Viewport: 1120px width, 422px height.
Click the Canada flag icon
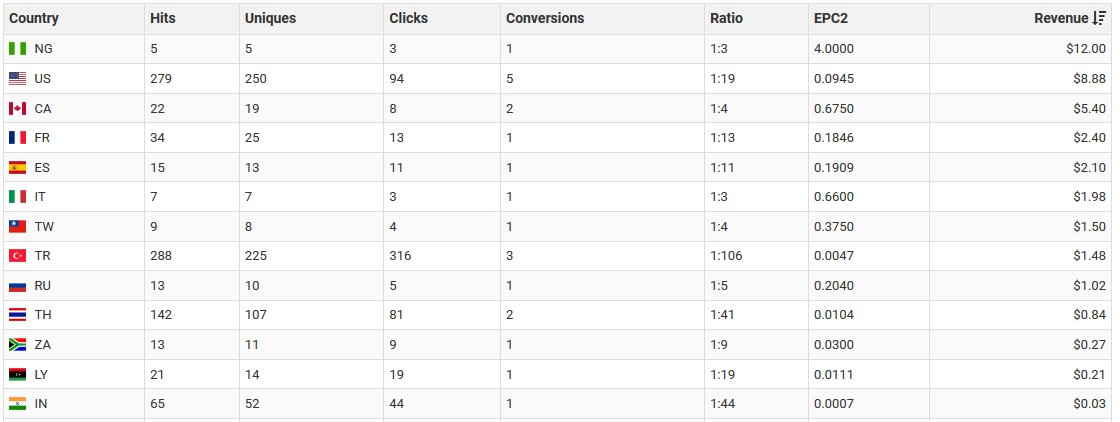pyautogui.click(x=17, y=108)
